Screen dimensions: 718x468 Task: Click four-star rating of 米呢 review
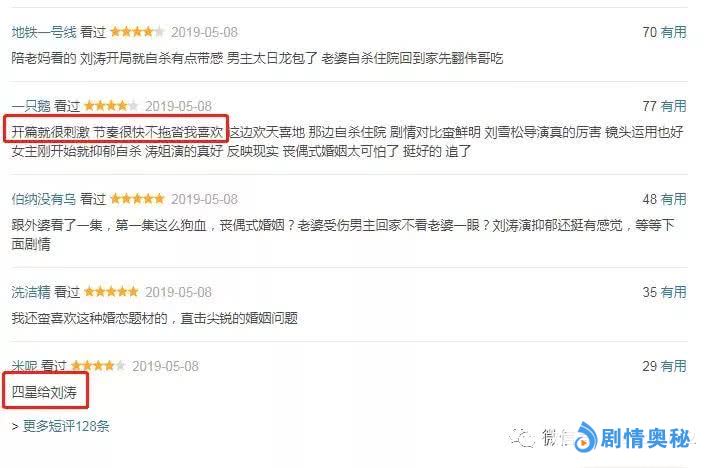tap(98, 366)
